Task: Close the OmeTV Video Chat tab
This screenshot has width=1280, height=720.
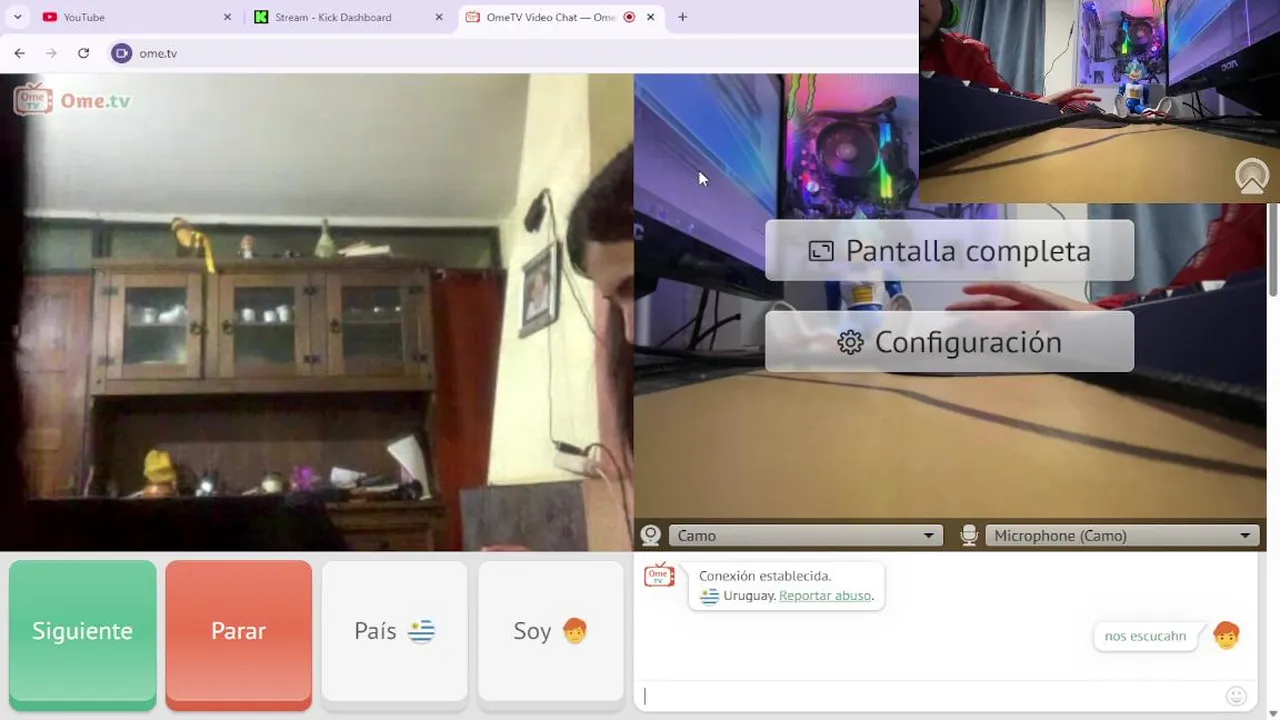Action: click(651, 17)
